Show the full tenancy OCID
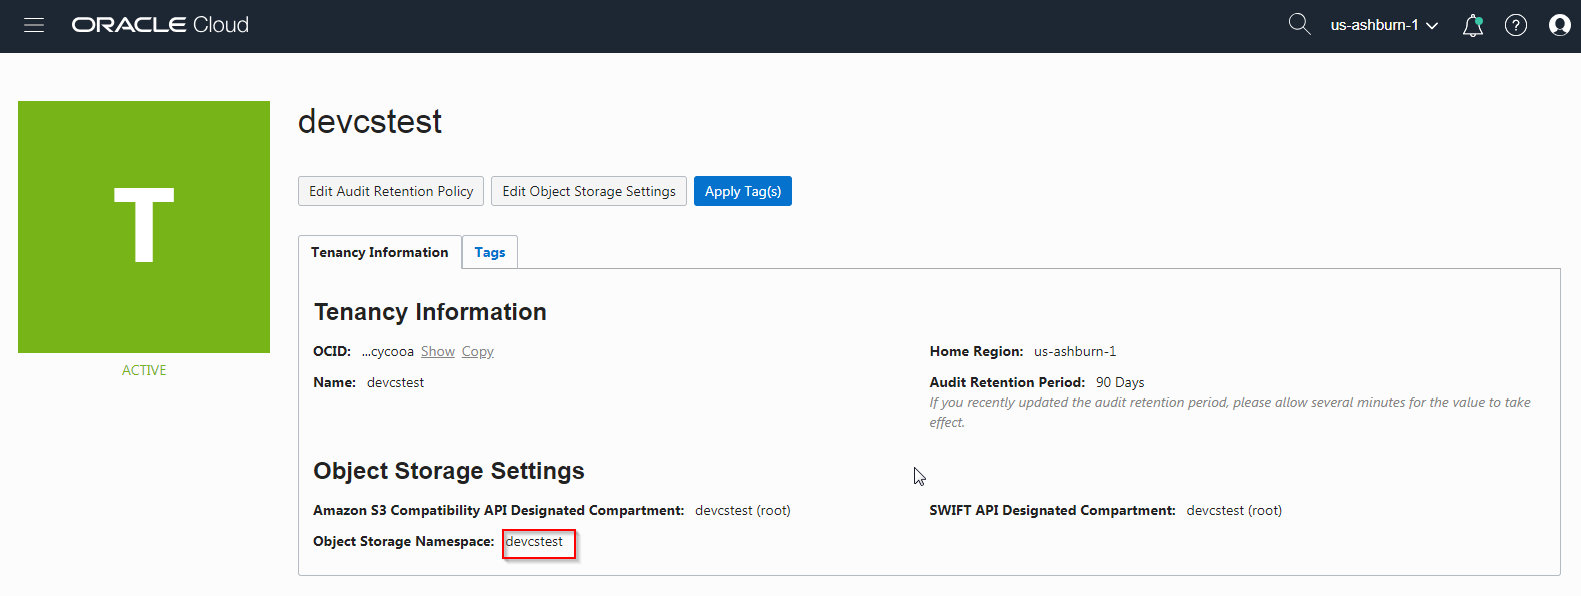The height and width of the screenshot is (596, 1581). click(438, 352)
